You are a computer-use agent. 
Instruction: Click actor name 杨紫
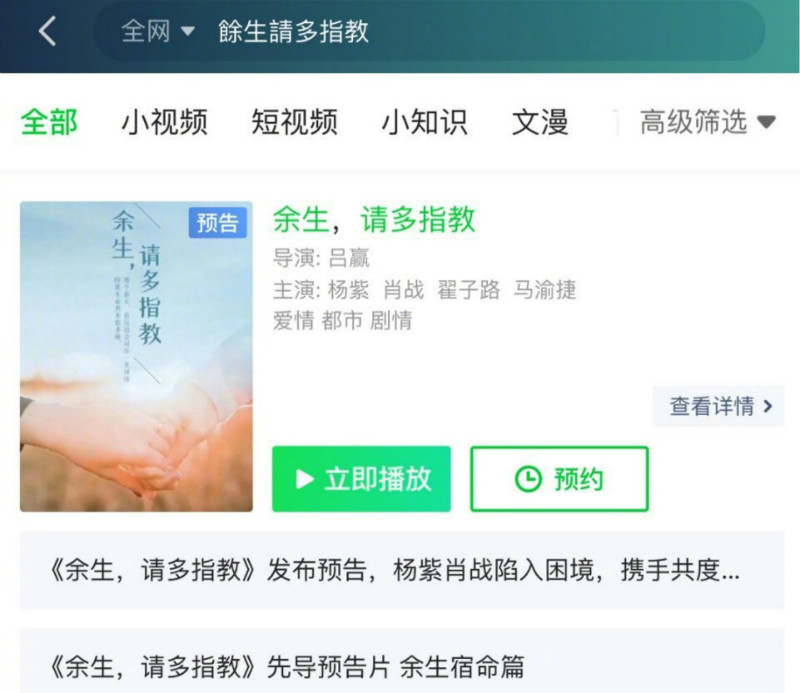click(x=348, y=290)
